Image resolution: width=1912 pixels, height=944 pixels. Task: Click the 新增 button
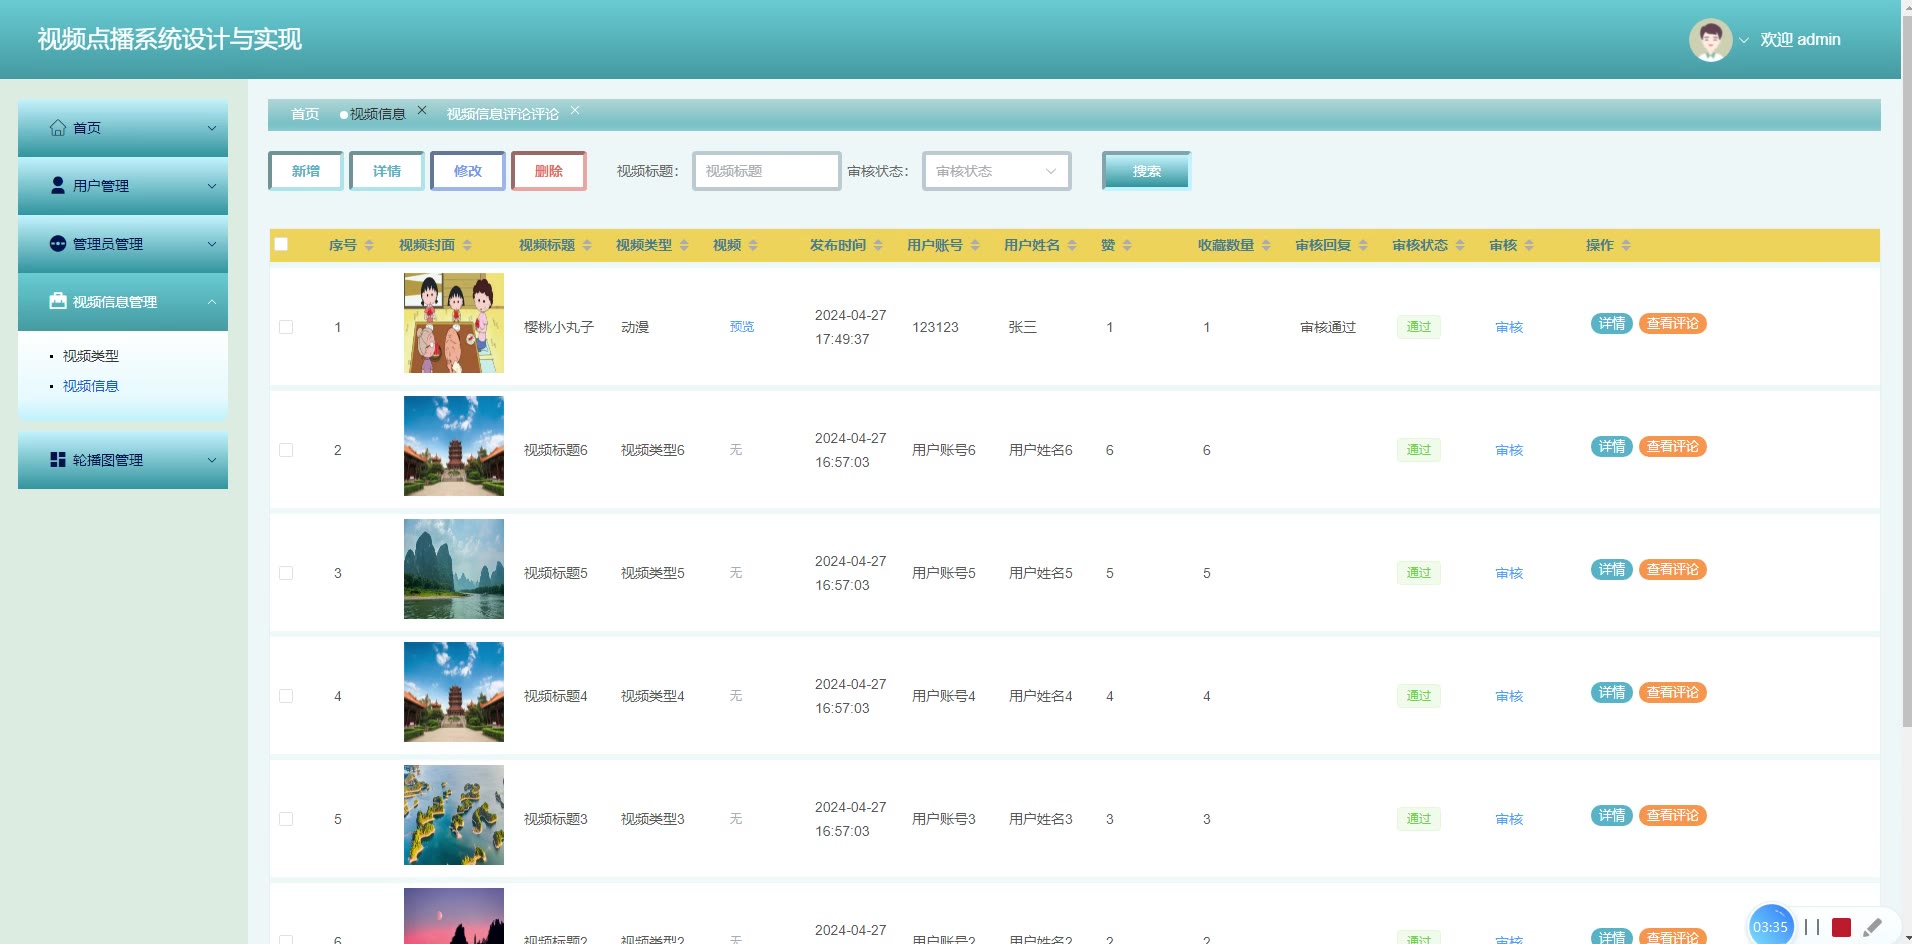point(306,171)
